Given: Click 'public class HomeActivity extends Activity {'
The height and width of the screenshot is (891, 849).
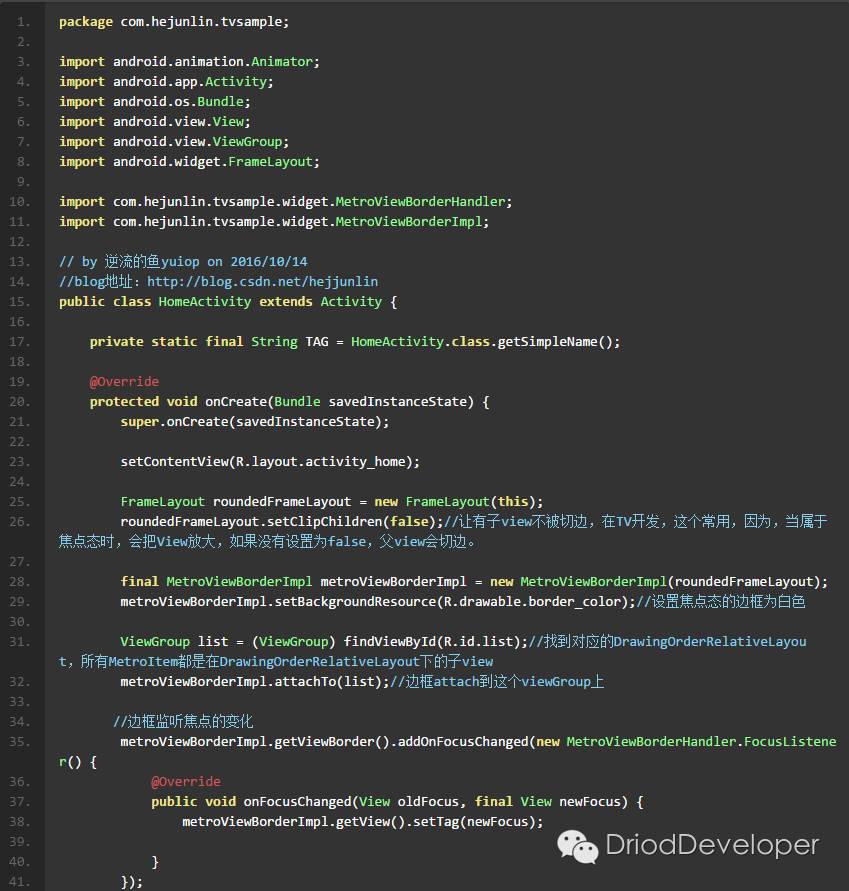Looking at the screenshot, I should click(228, 302).
